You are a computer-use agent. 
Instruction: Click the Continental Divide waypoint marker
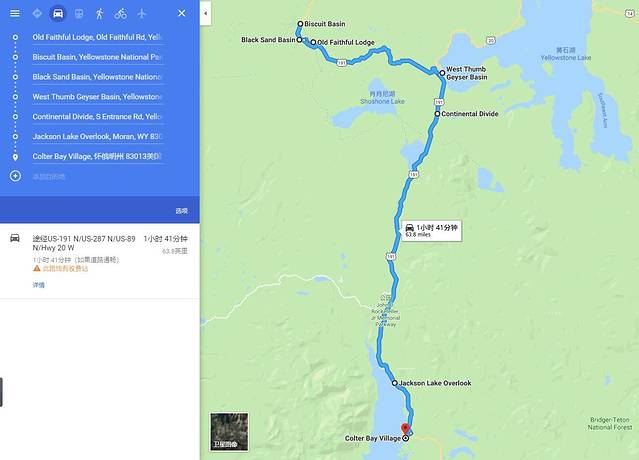coord(437,114)
